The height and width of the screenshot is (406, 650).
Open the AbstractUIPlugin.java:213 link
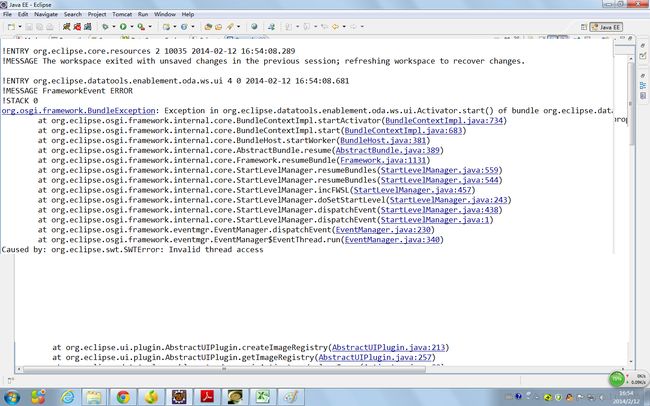point(388,348)
